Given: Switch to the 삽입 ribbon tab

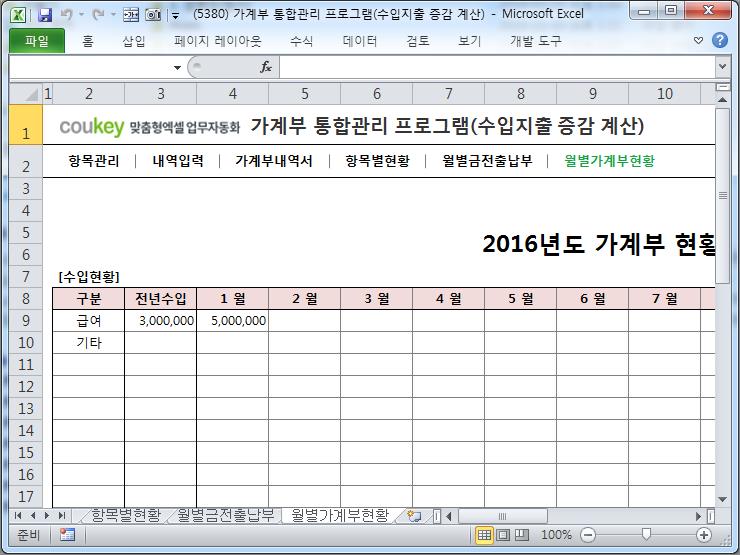Looking at the screenshot, I should [134, 41].
